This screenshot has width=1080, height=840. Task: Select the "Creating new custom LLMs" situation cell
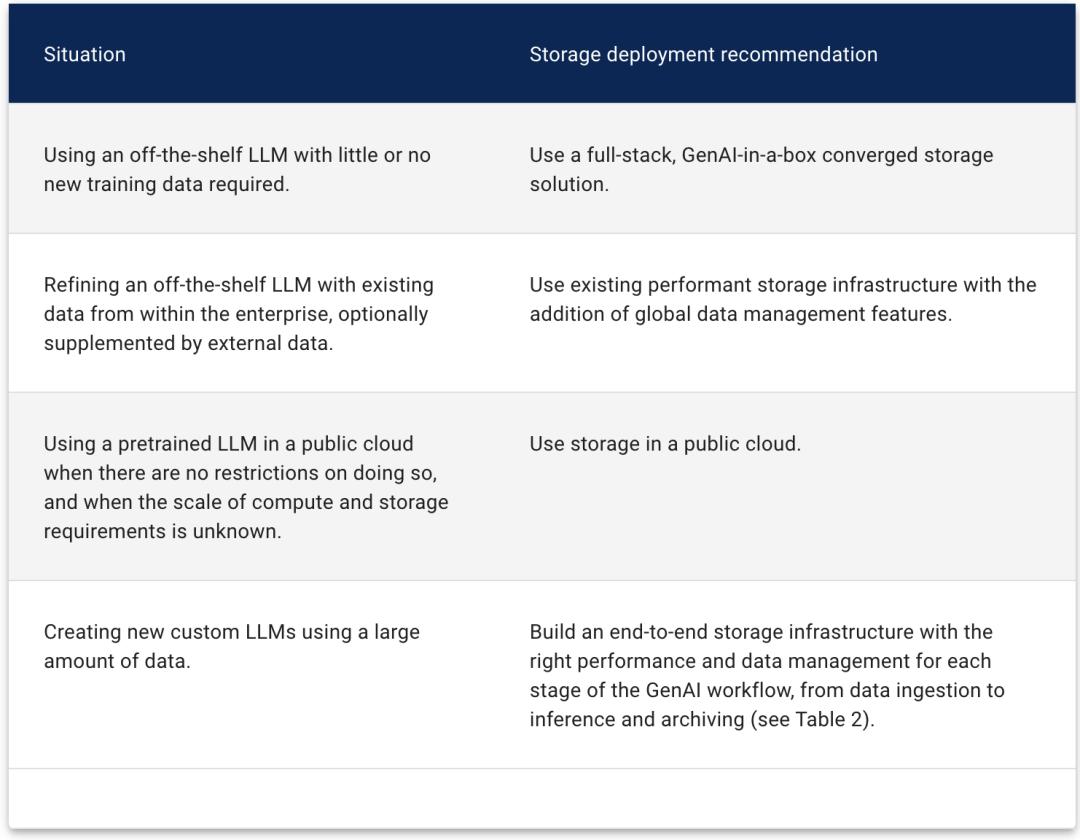click(x=232, y=645)
